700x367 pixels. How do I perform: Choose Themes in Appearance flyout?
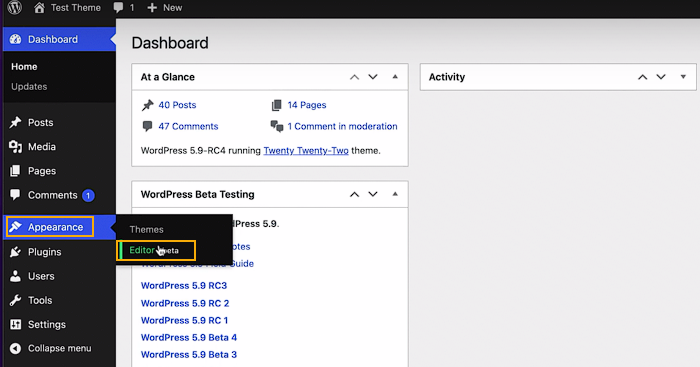click(x=146, y=229)
